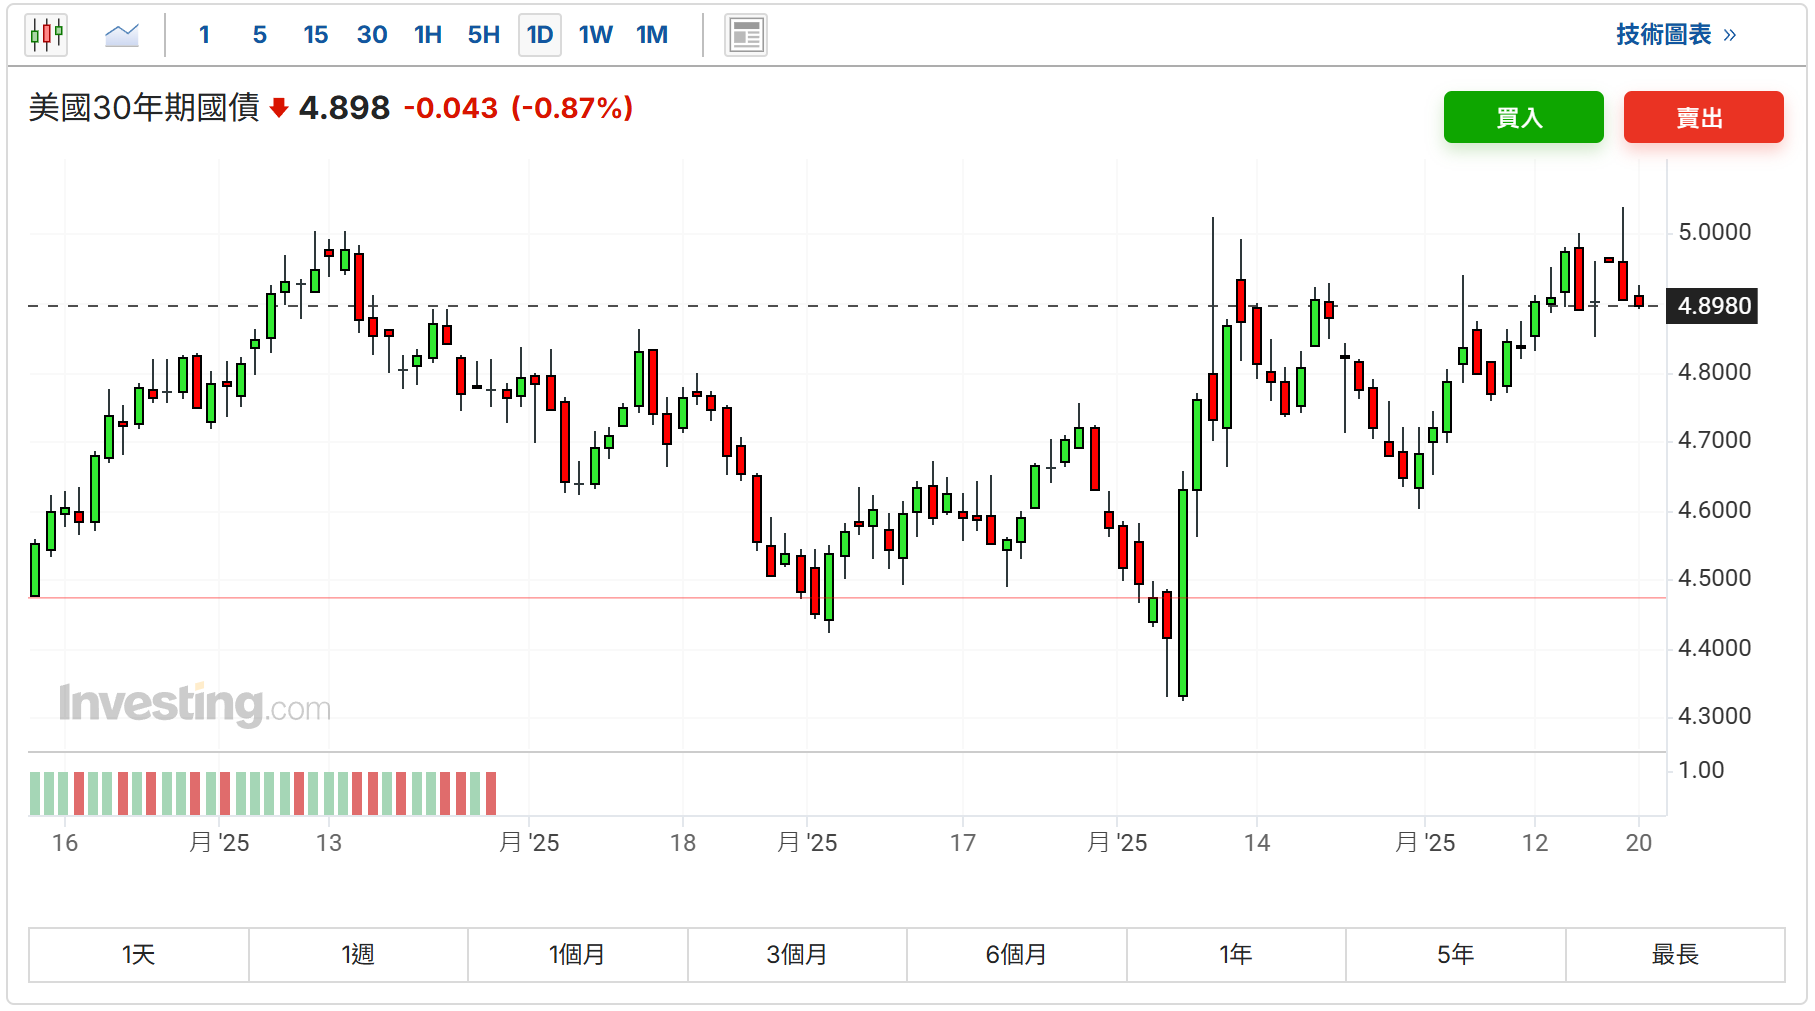The height and width of the screenshot is (1011, 1815).
Task: Choose the 5H interval
Action: coord(484,35)
